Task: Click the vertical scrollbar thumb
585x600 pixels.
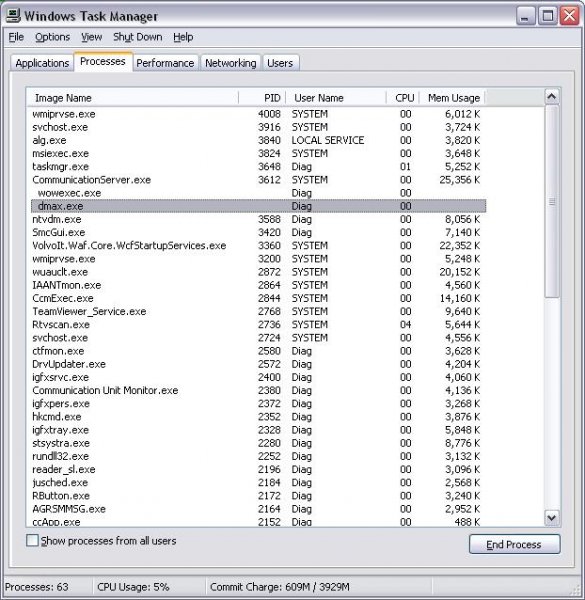Action: point(551,201)
